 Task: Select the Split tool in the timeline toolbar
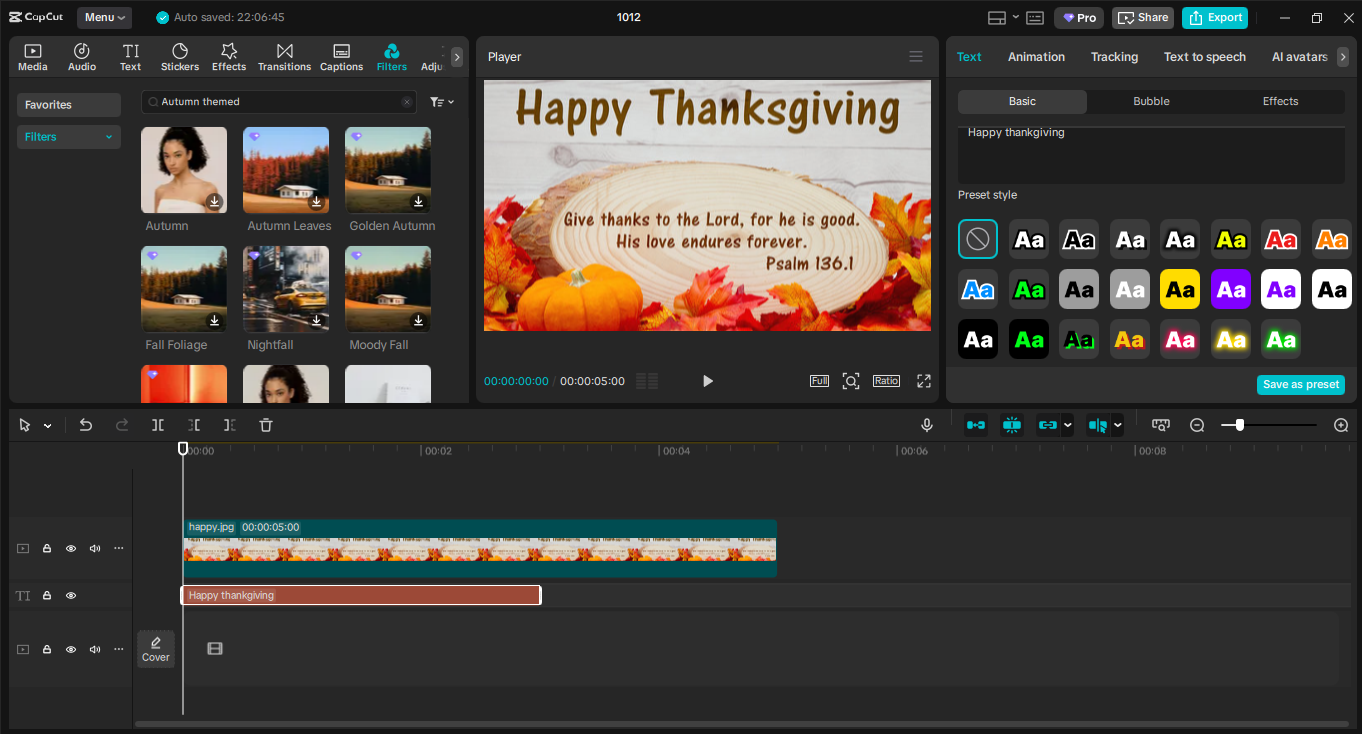(157, 425)
